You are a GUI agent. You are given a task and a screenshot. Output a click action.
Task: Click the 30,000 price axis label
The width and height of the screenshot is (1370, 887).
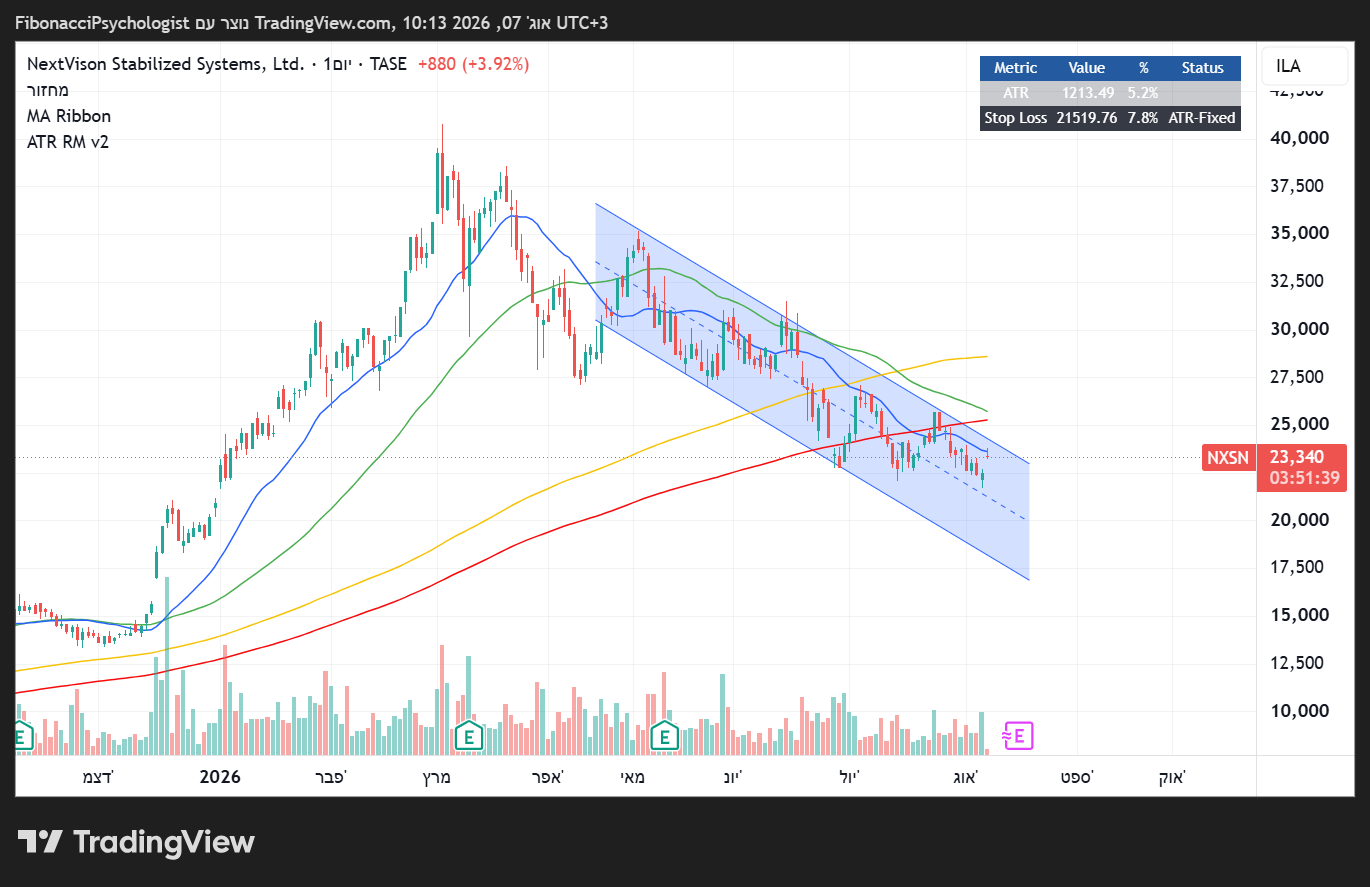tap(1298, 329)
